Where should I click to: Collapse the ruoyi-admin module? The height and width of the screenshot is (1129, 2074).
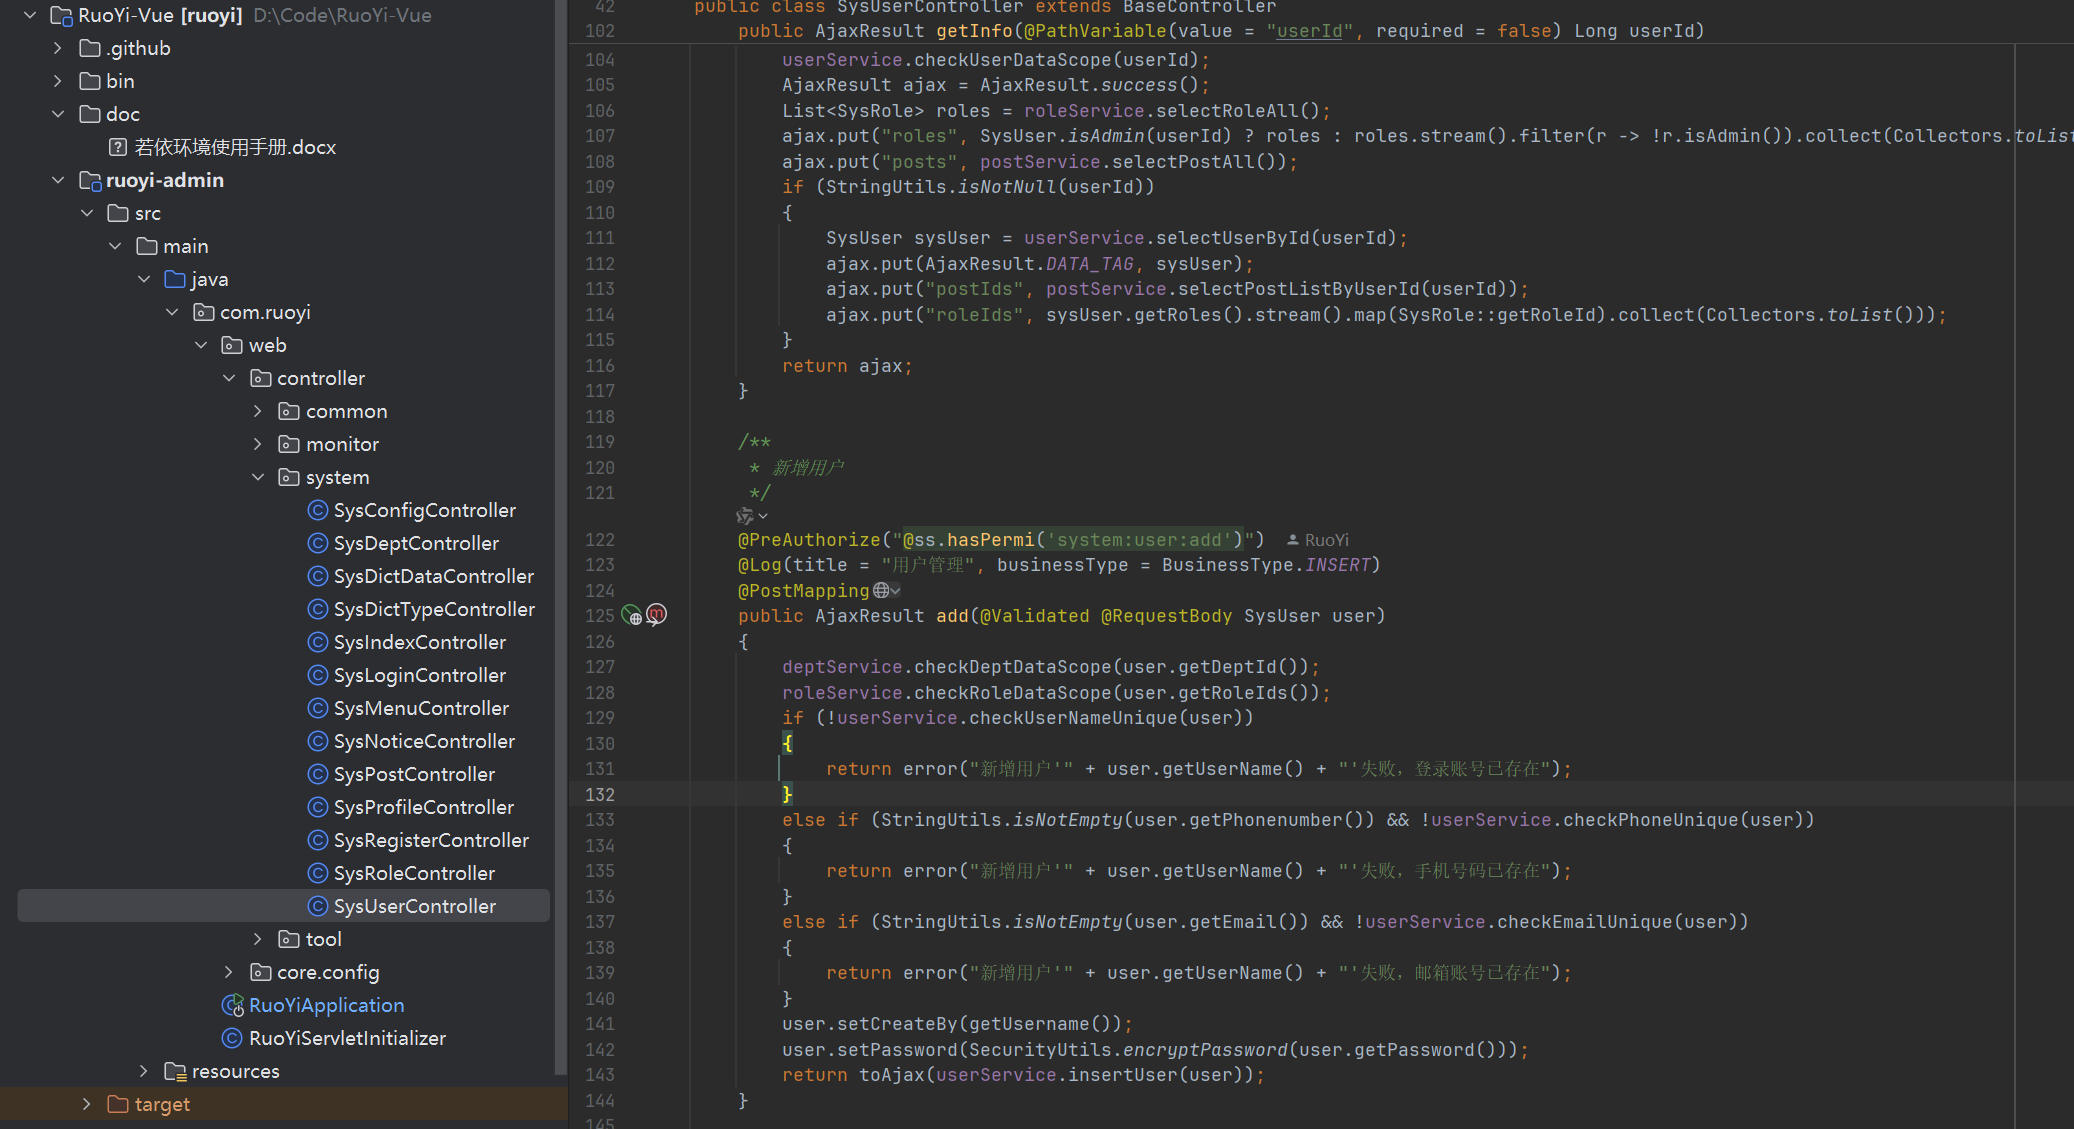coord(58,180)
